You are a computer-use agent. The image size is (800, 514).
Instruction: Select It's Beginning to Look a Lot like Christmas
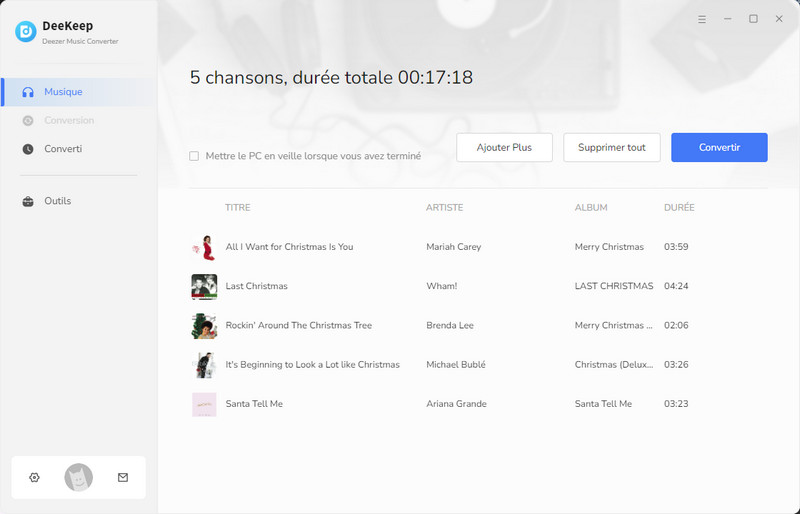coord(313,364)
